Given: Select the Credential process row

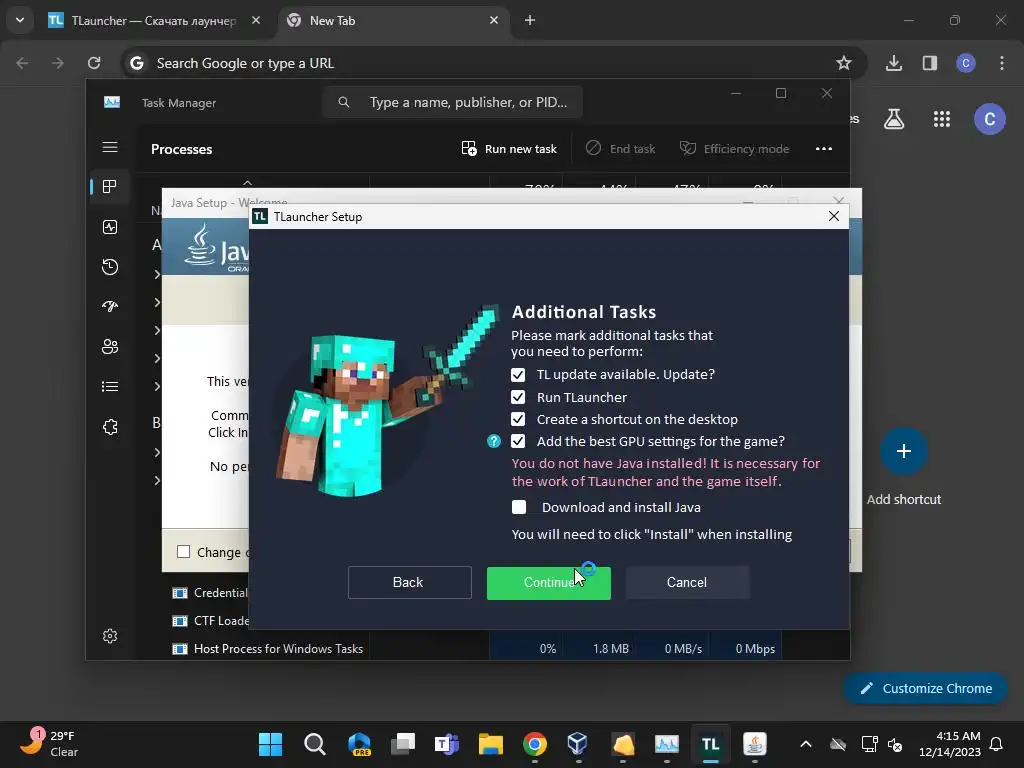Looking at the screenshot, I should (x=210, y=592).
